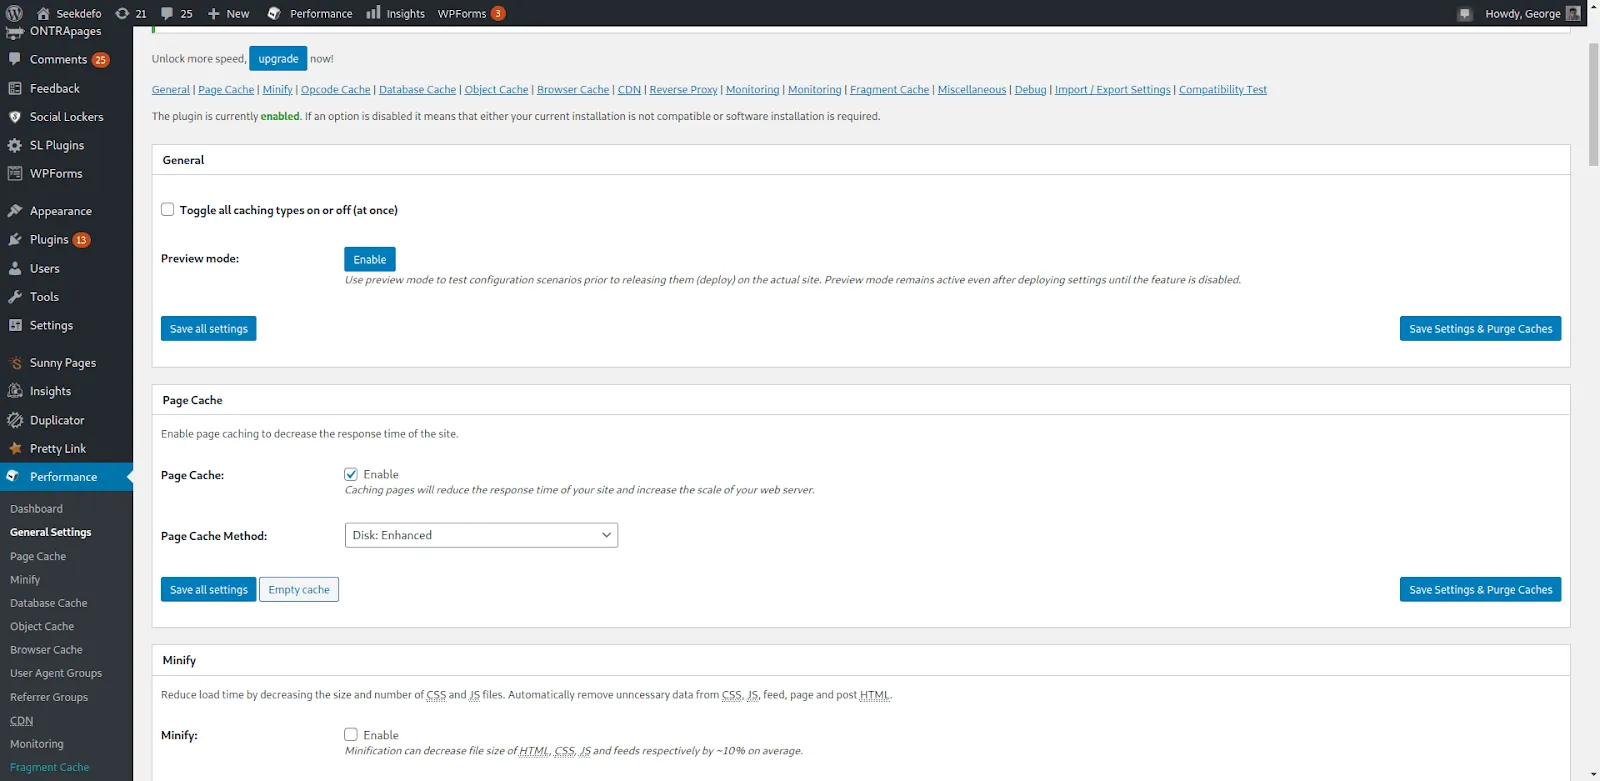1600x781 pixels.
Task: Click the Insights sidebar icon
Action: click(x=15, y=391)
